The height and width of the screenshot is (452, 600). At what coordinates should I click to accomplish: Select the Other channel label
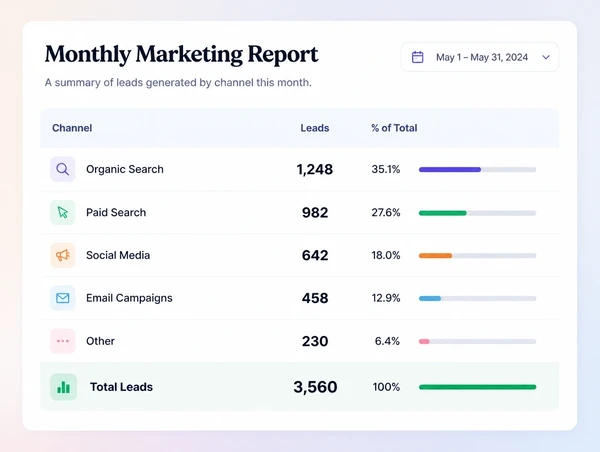[x=100, y=341]
